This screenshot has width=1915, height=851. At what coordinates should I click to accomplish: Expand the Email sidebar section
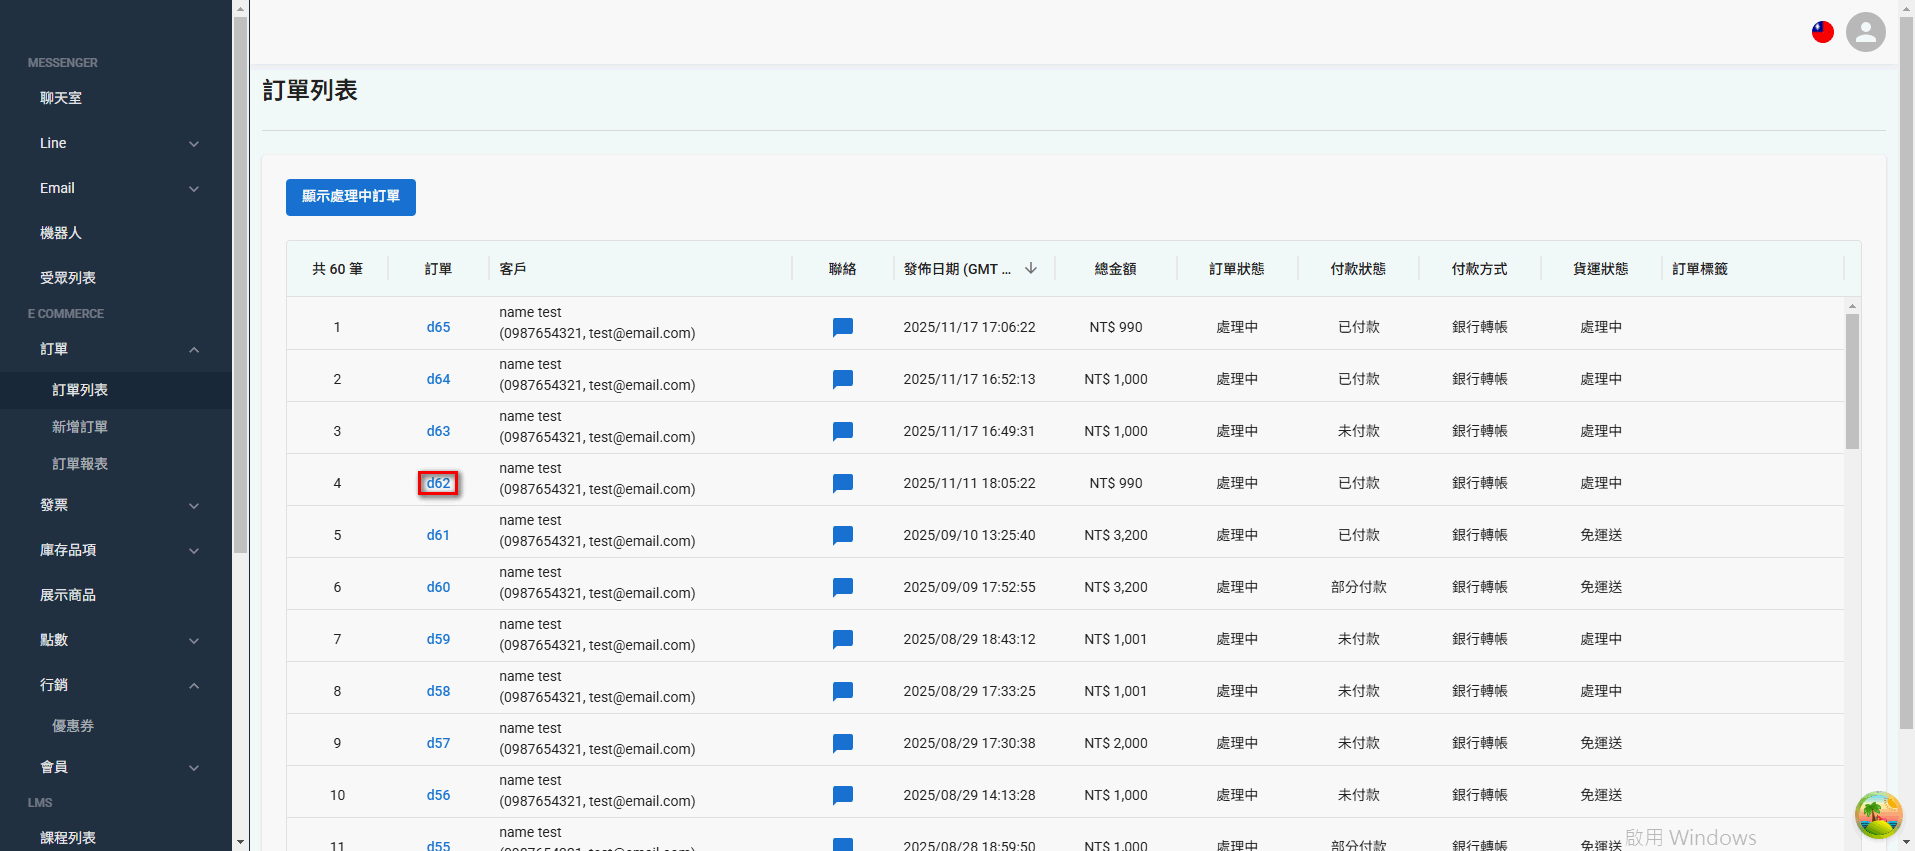coord(116,188)
